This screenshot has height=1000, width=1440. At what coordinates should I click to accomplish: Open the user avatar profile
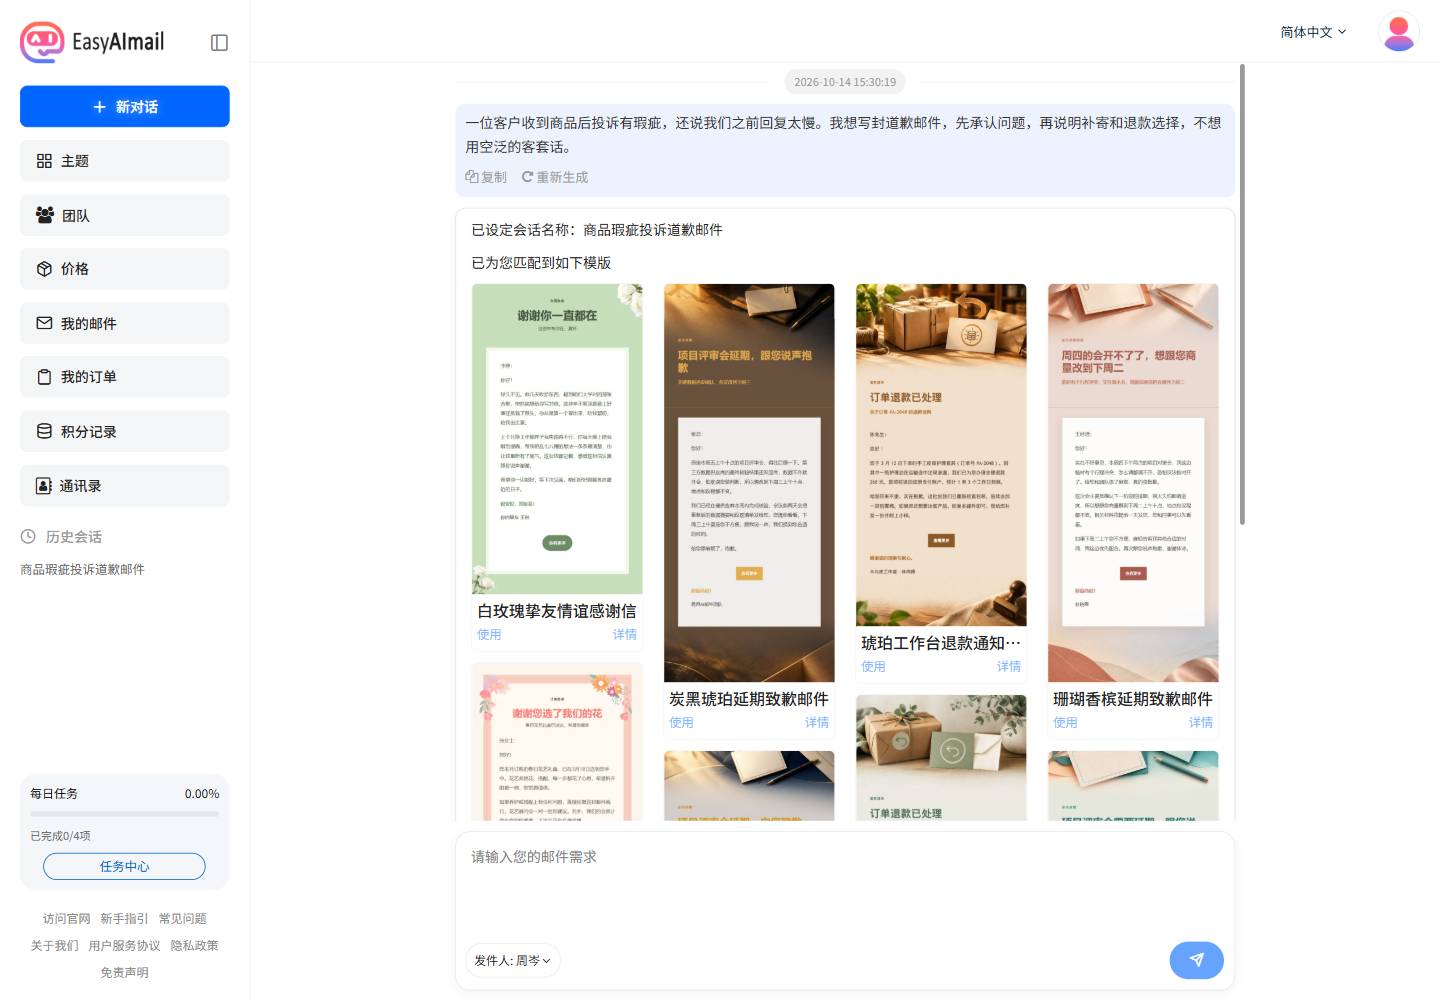[1399, 32]
